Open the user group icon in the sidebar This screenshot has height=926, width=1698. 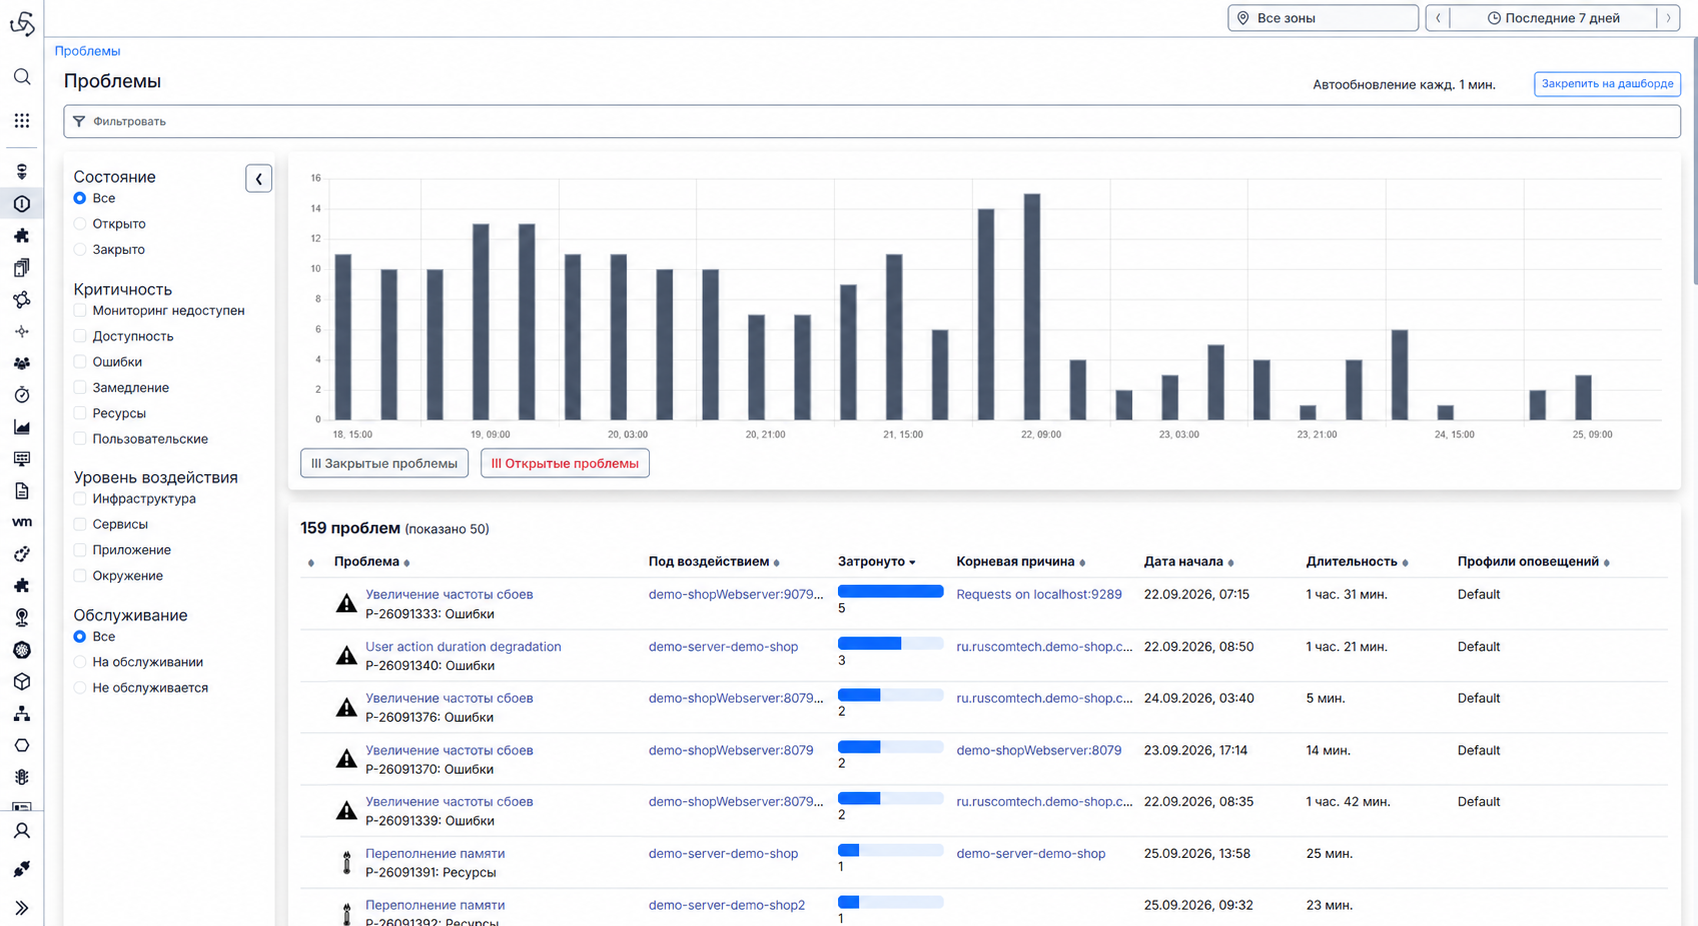(x=22, y=363)
